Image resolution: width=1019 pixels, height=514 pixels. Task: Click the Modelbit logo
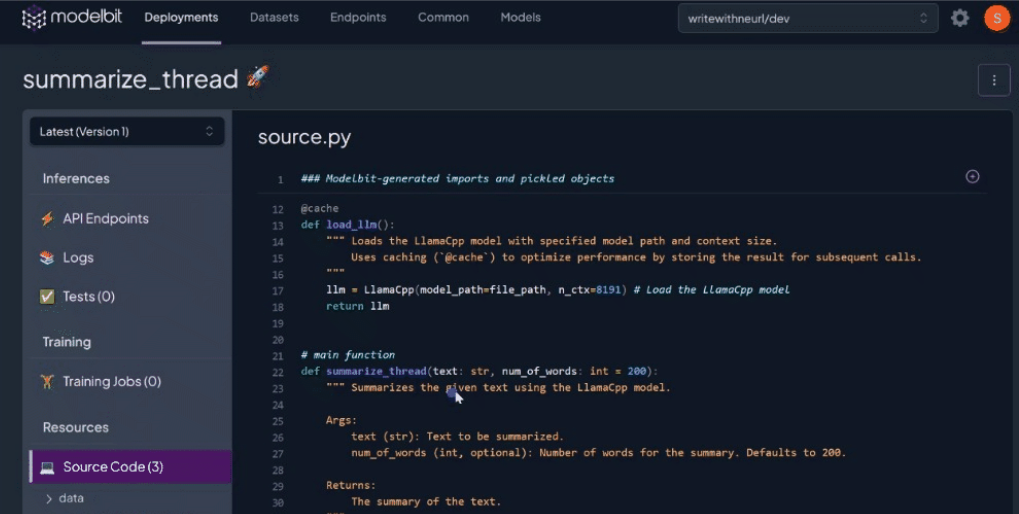coord(71,18)
